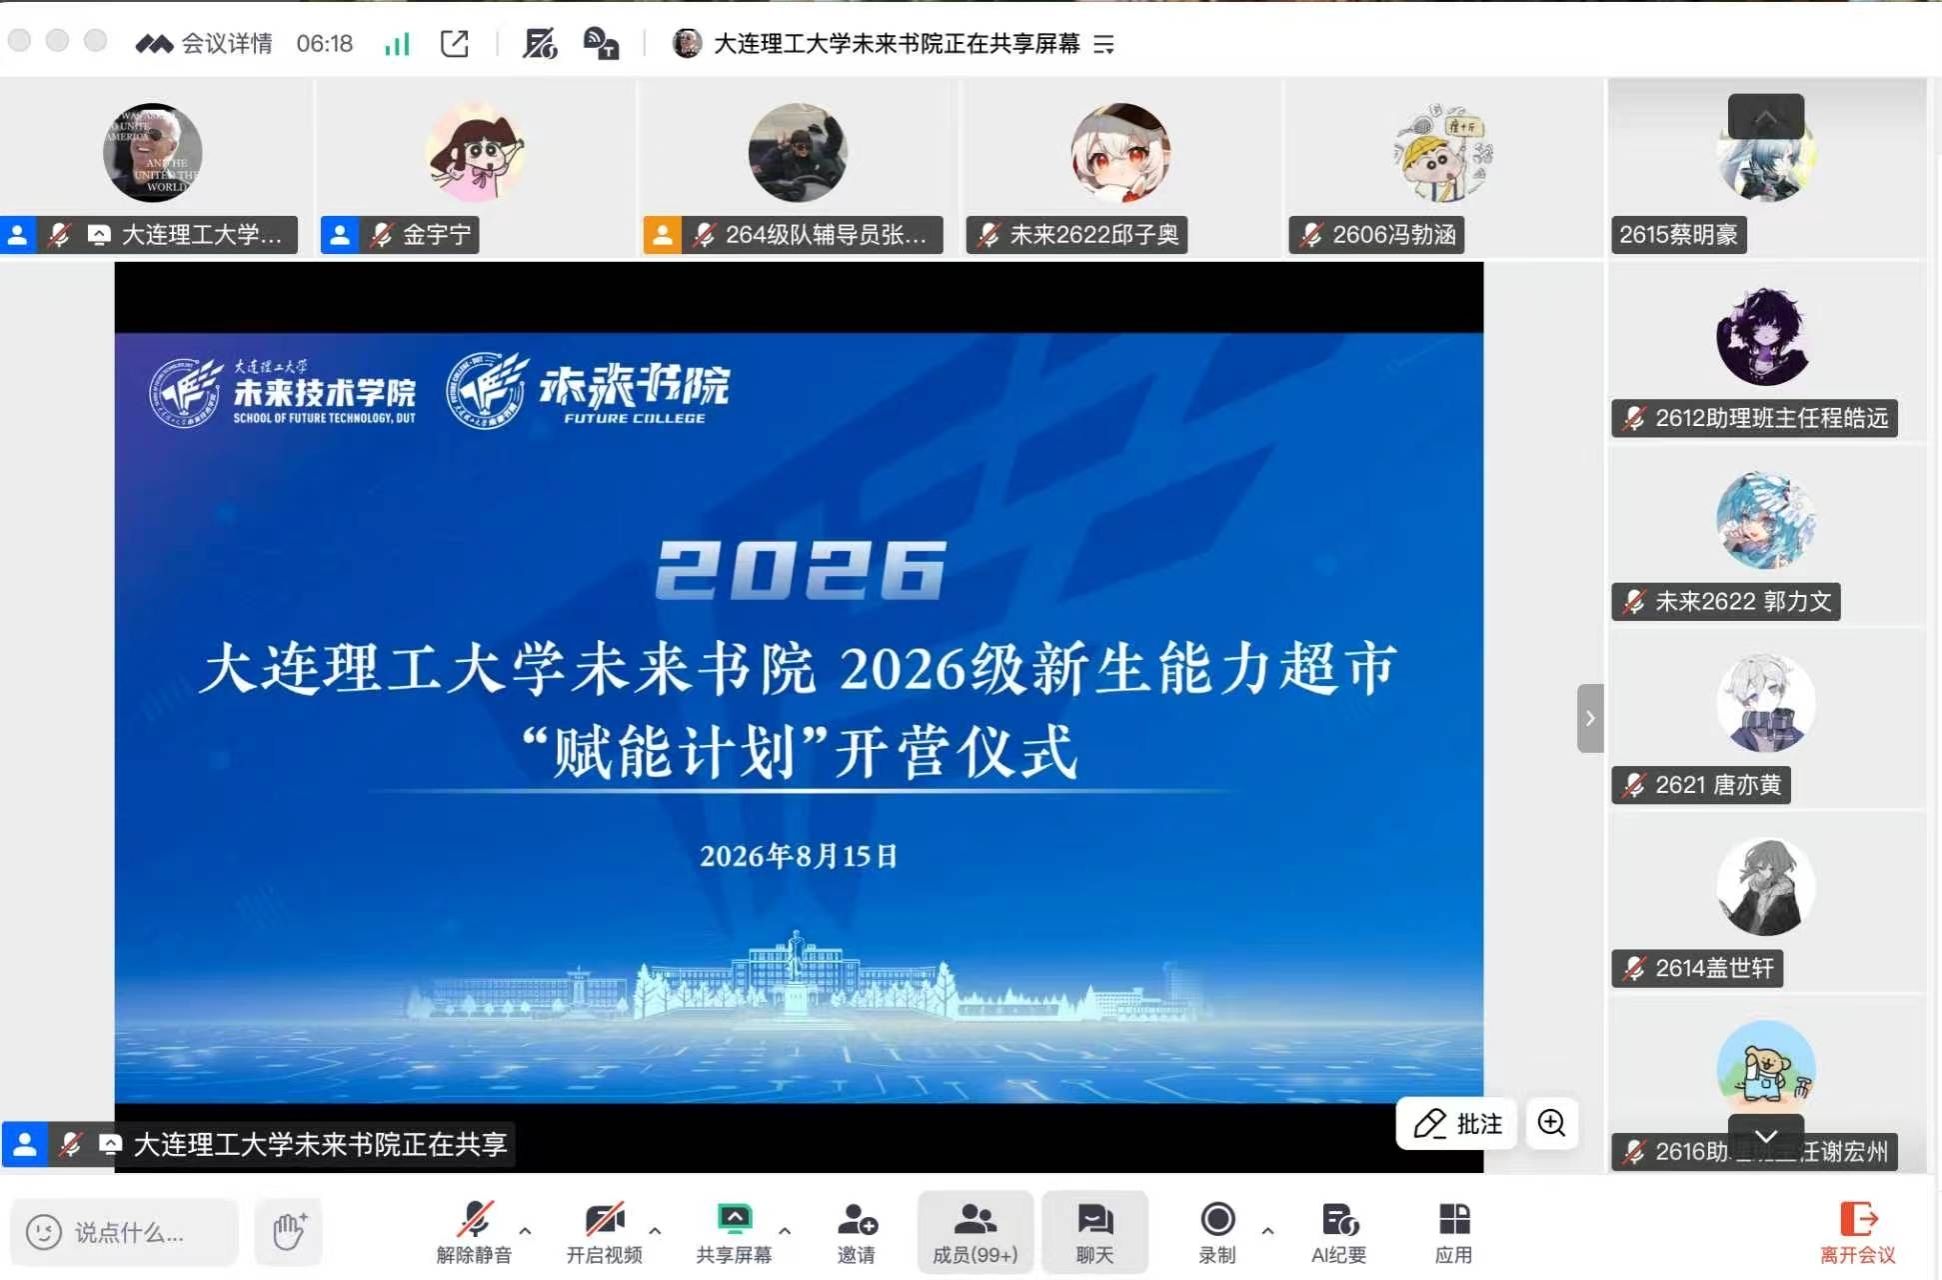Open the 成员(99+) members panel

975,1232
